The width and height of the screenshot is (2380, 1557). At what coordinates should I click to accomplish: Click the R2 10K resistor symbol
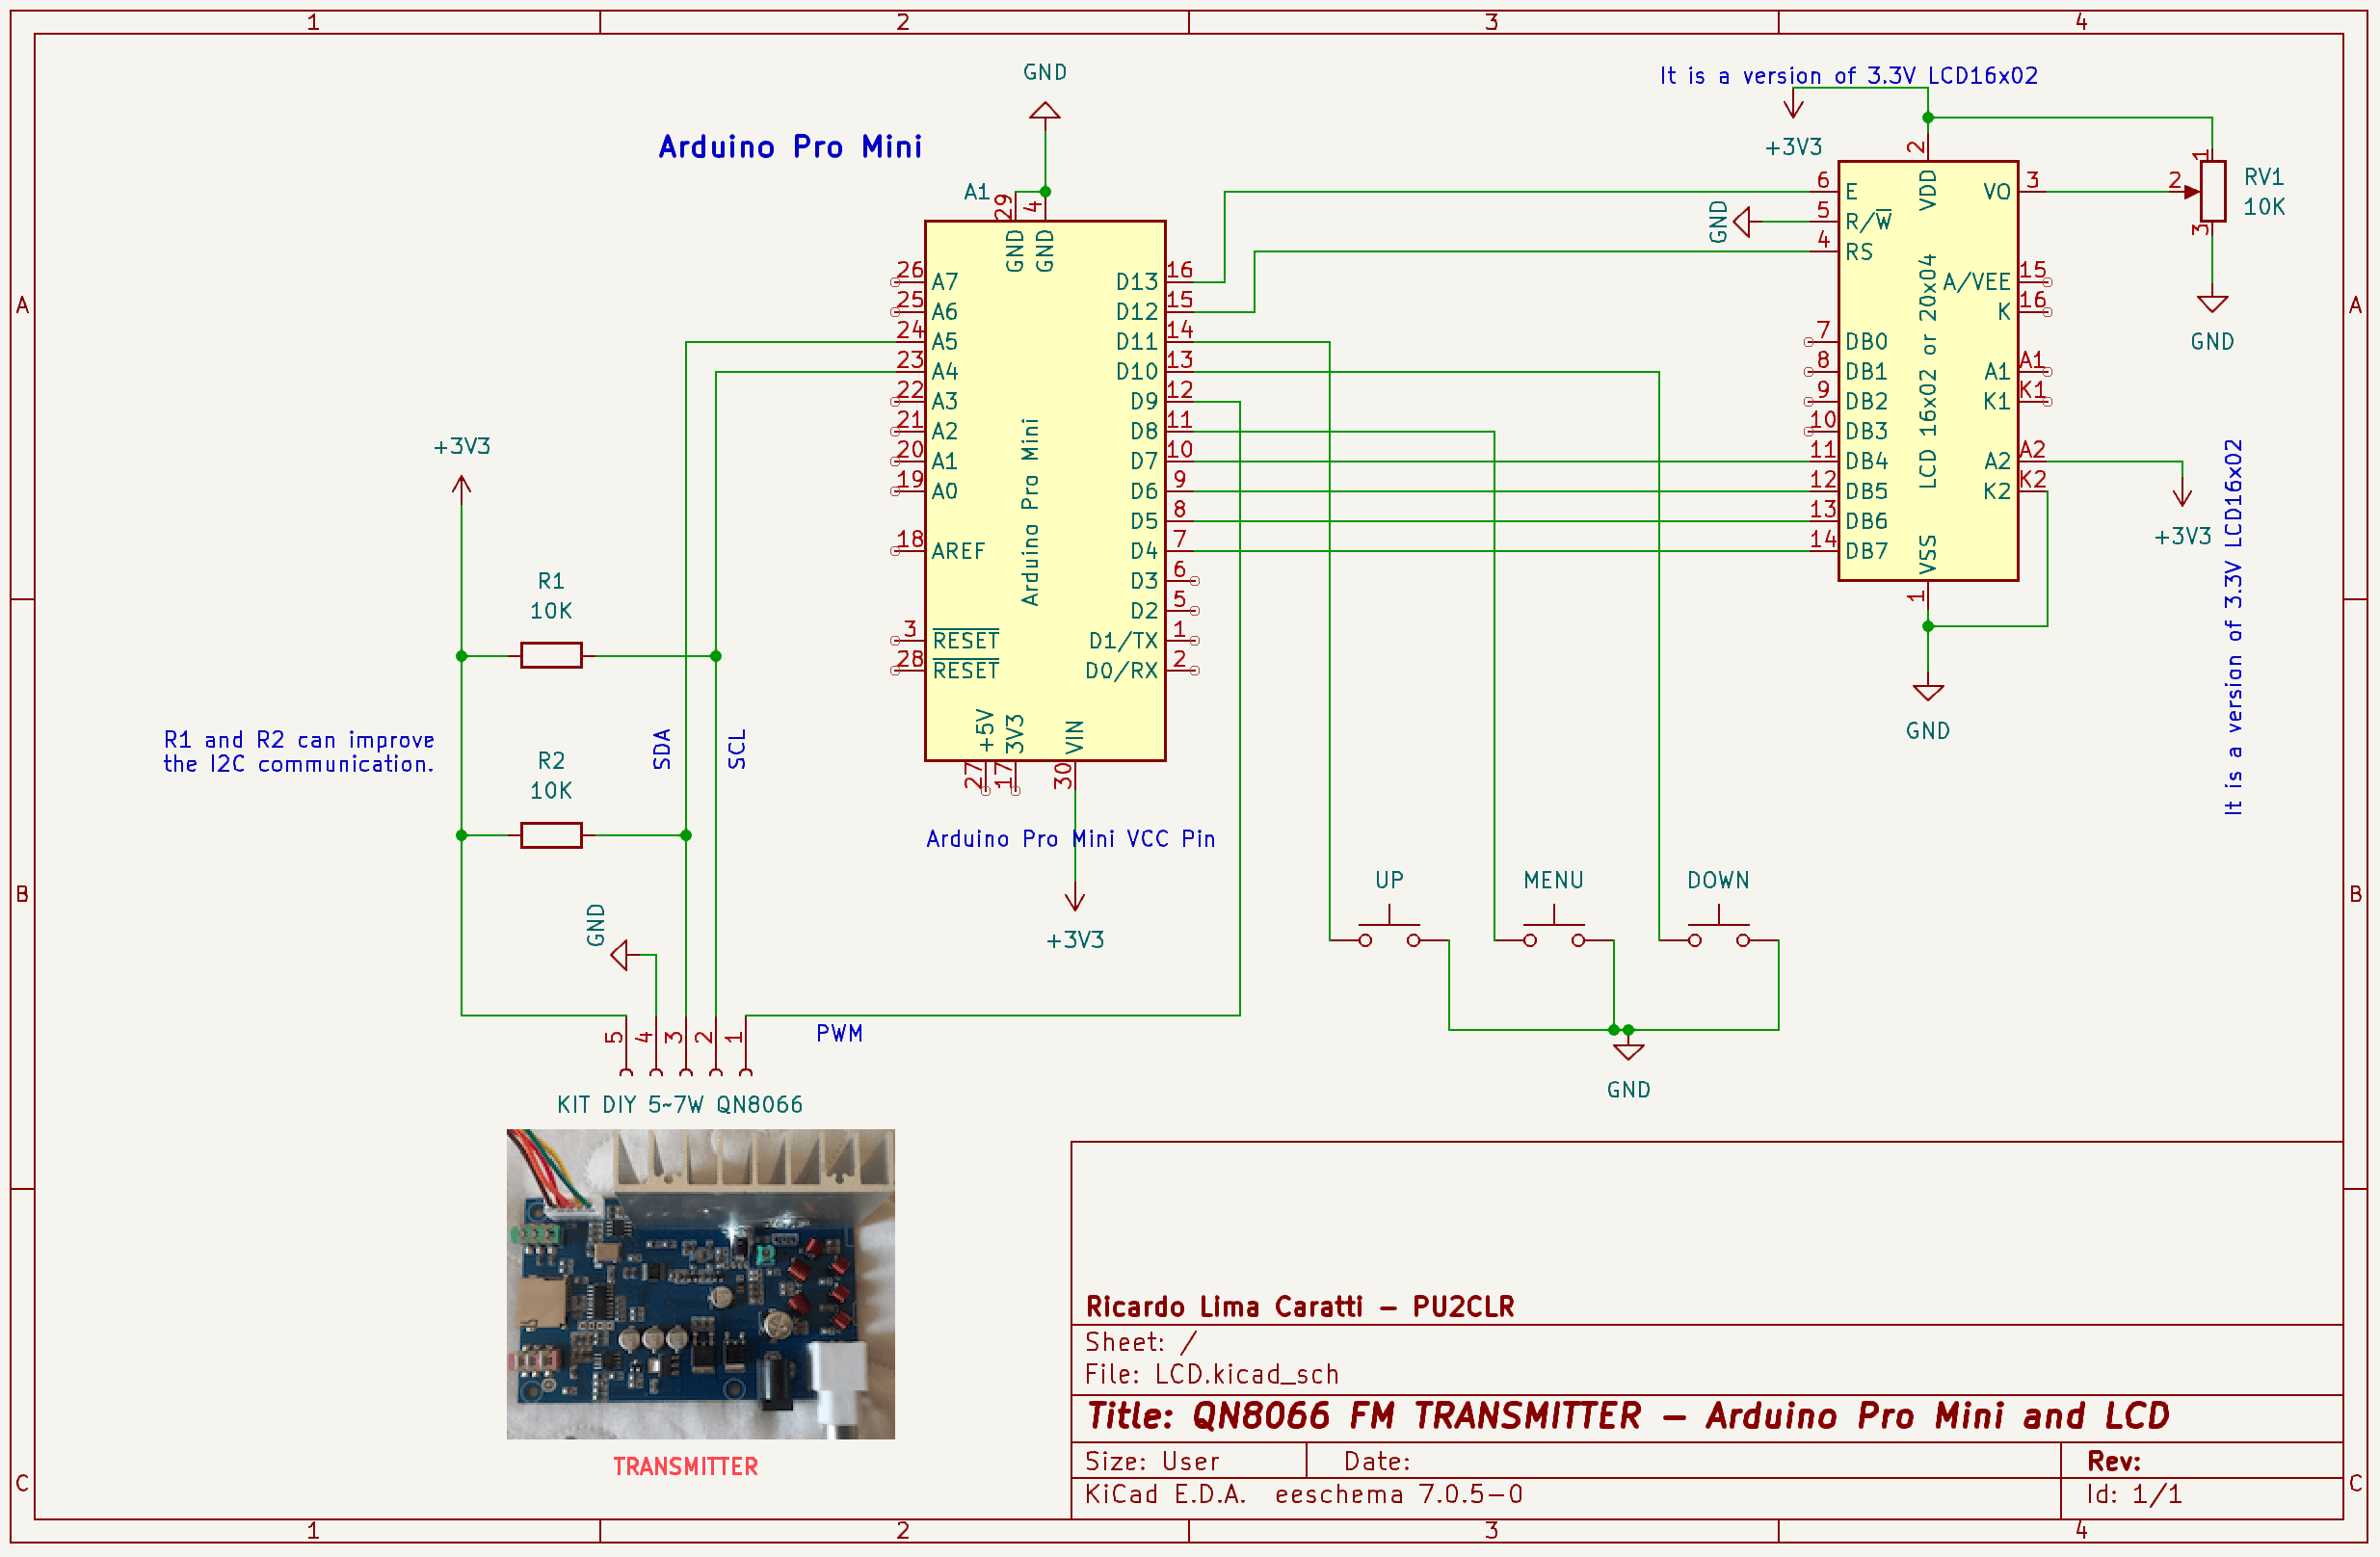[x=551, y=835]
